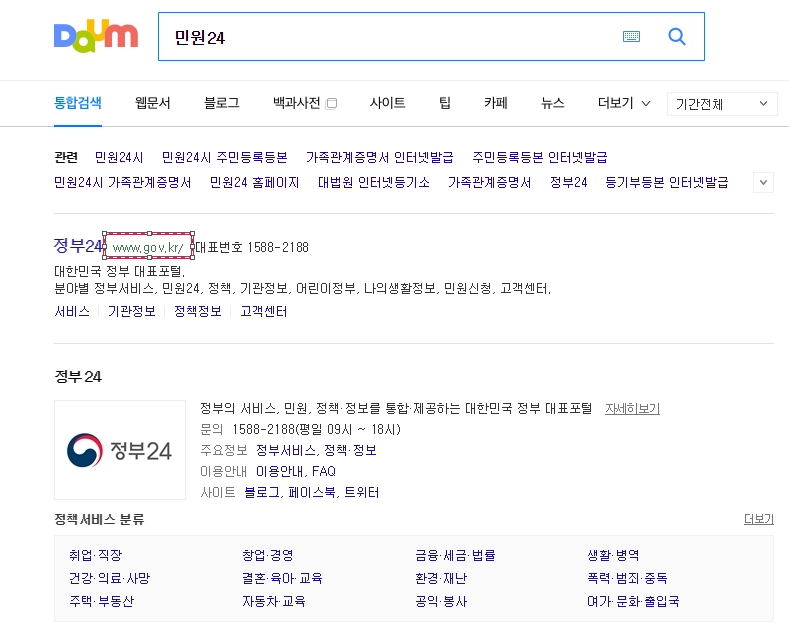Image resolution: width=789 pixels, height=634 pixels.
Task: Click related keyword 민원24시 가족관계증명서
Action: (x=122, y=182)
